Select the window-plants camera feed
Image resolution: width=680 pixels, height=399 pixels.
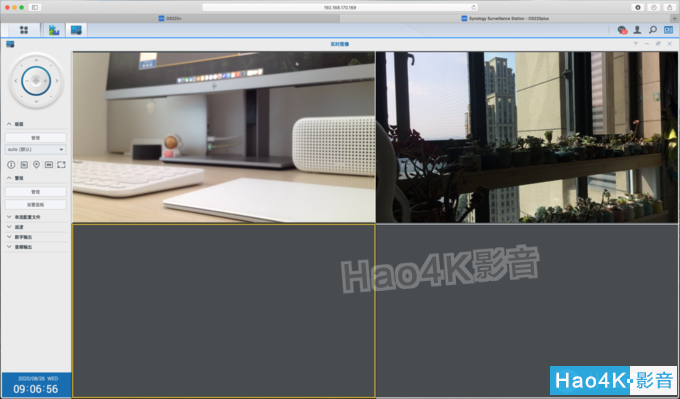(526, 137)
